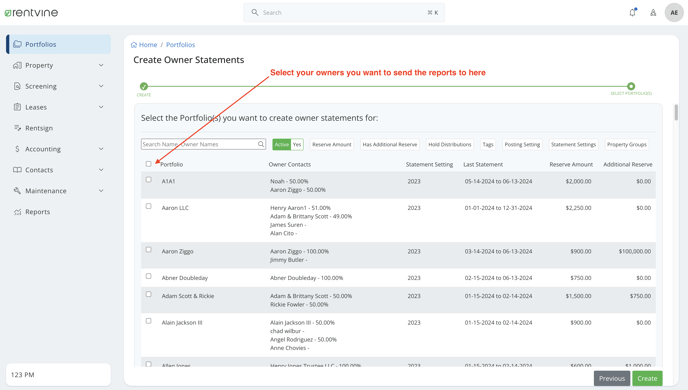
Task: Click the Accounting dollar icon in sidebar
Action: (x=17, y=149)
